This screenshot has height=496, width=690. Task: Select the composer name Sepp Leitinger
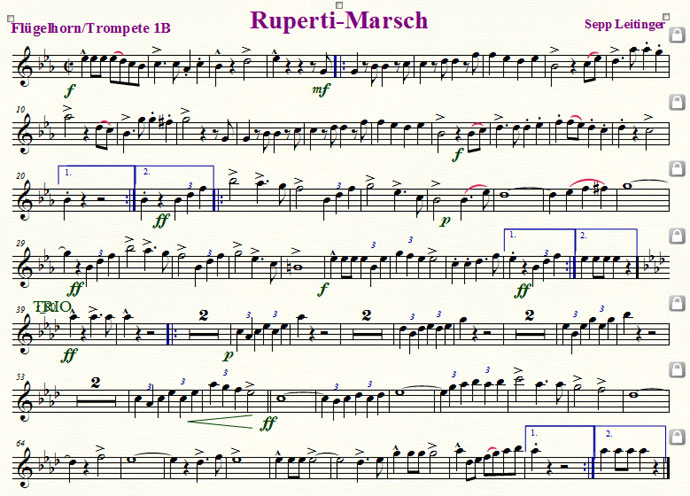pyautogui.click(x=624, y=24)
